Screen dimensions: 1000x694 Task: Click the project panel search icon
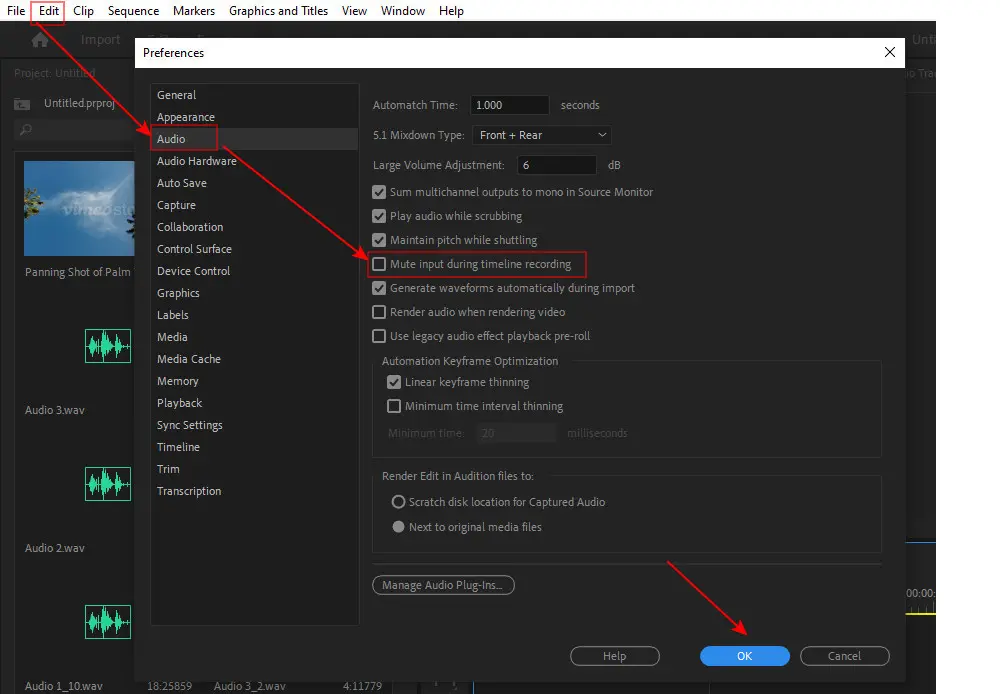(26, 130)
